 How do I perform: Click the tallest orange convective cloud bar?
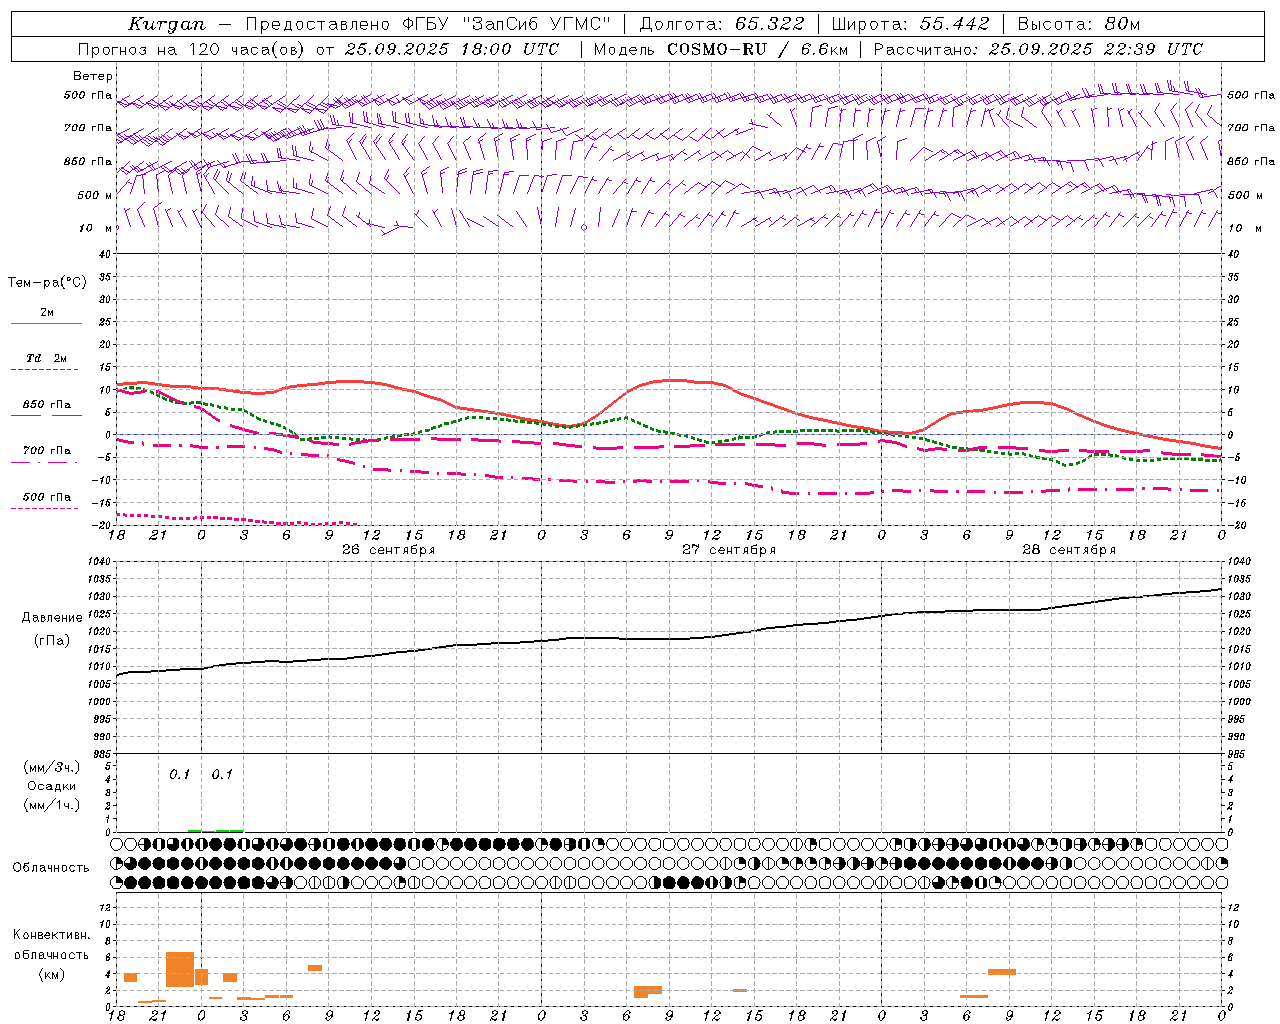point(180,970)
